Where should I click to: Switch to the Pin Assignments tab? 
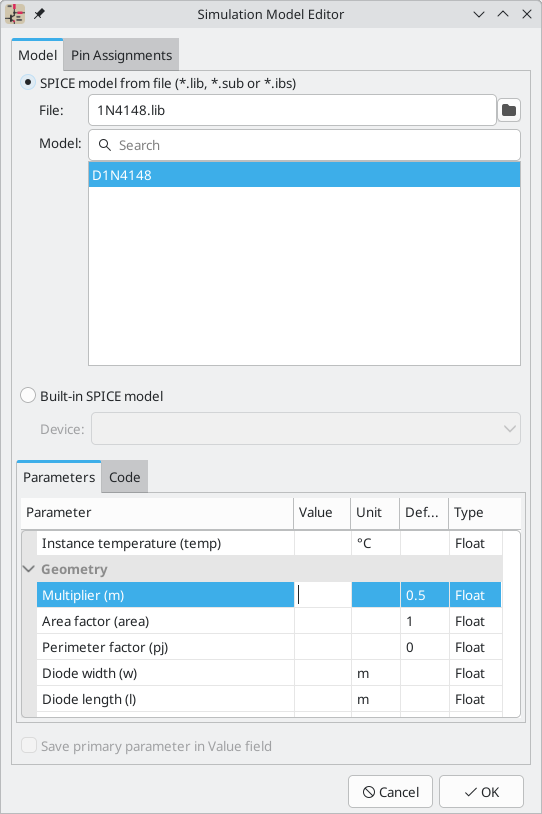click(121, 55)
